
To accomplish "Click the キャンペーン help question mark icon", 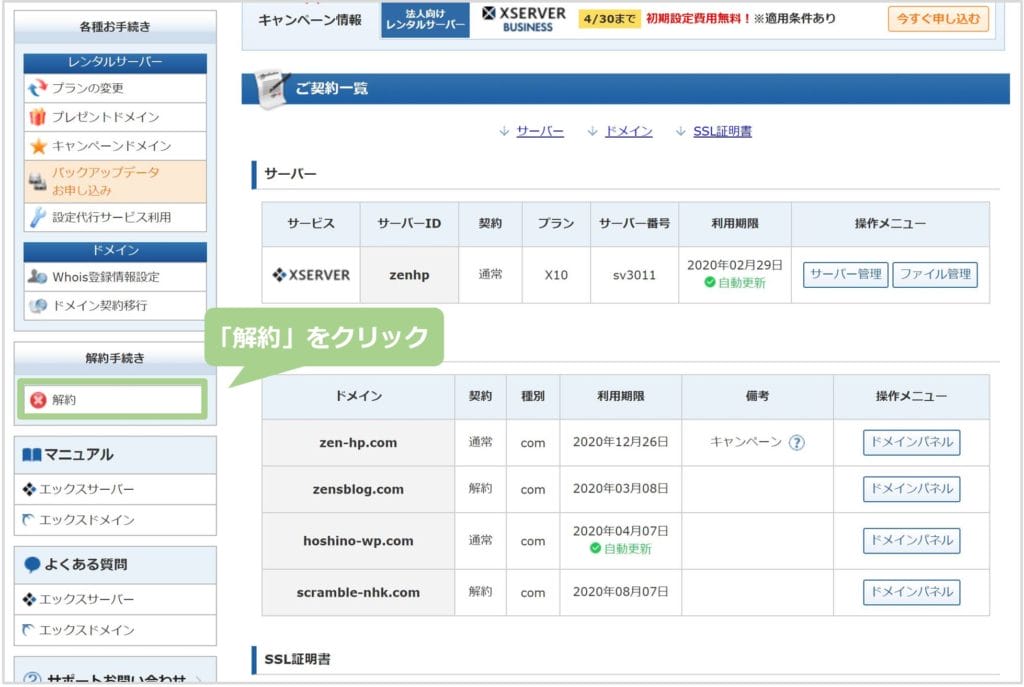I will 796,442.
